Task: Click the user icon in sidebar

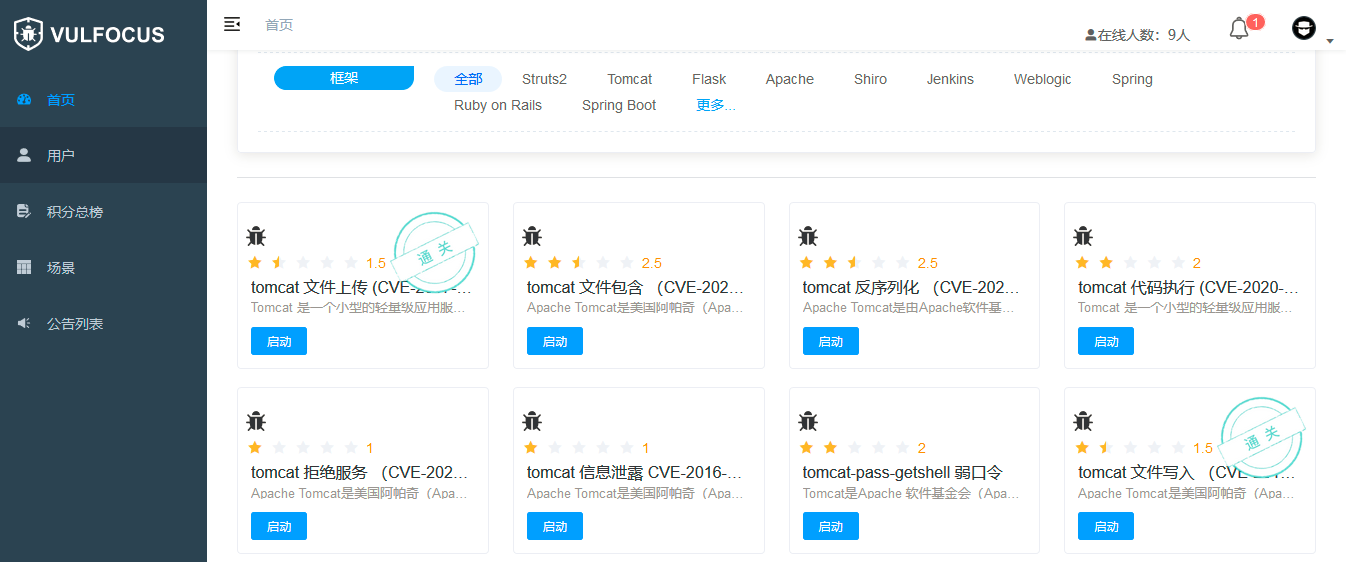Action: pos(25,155)
